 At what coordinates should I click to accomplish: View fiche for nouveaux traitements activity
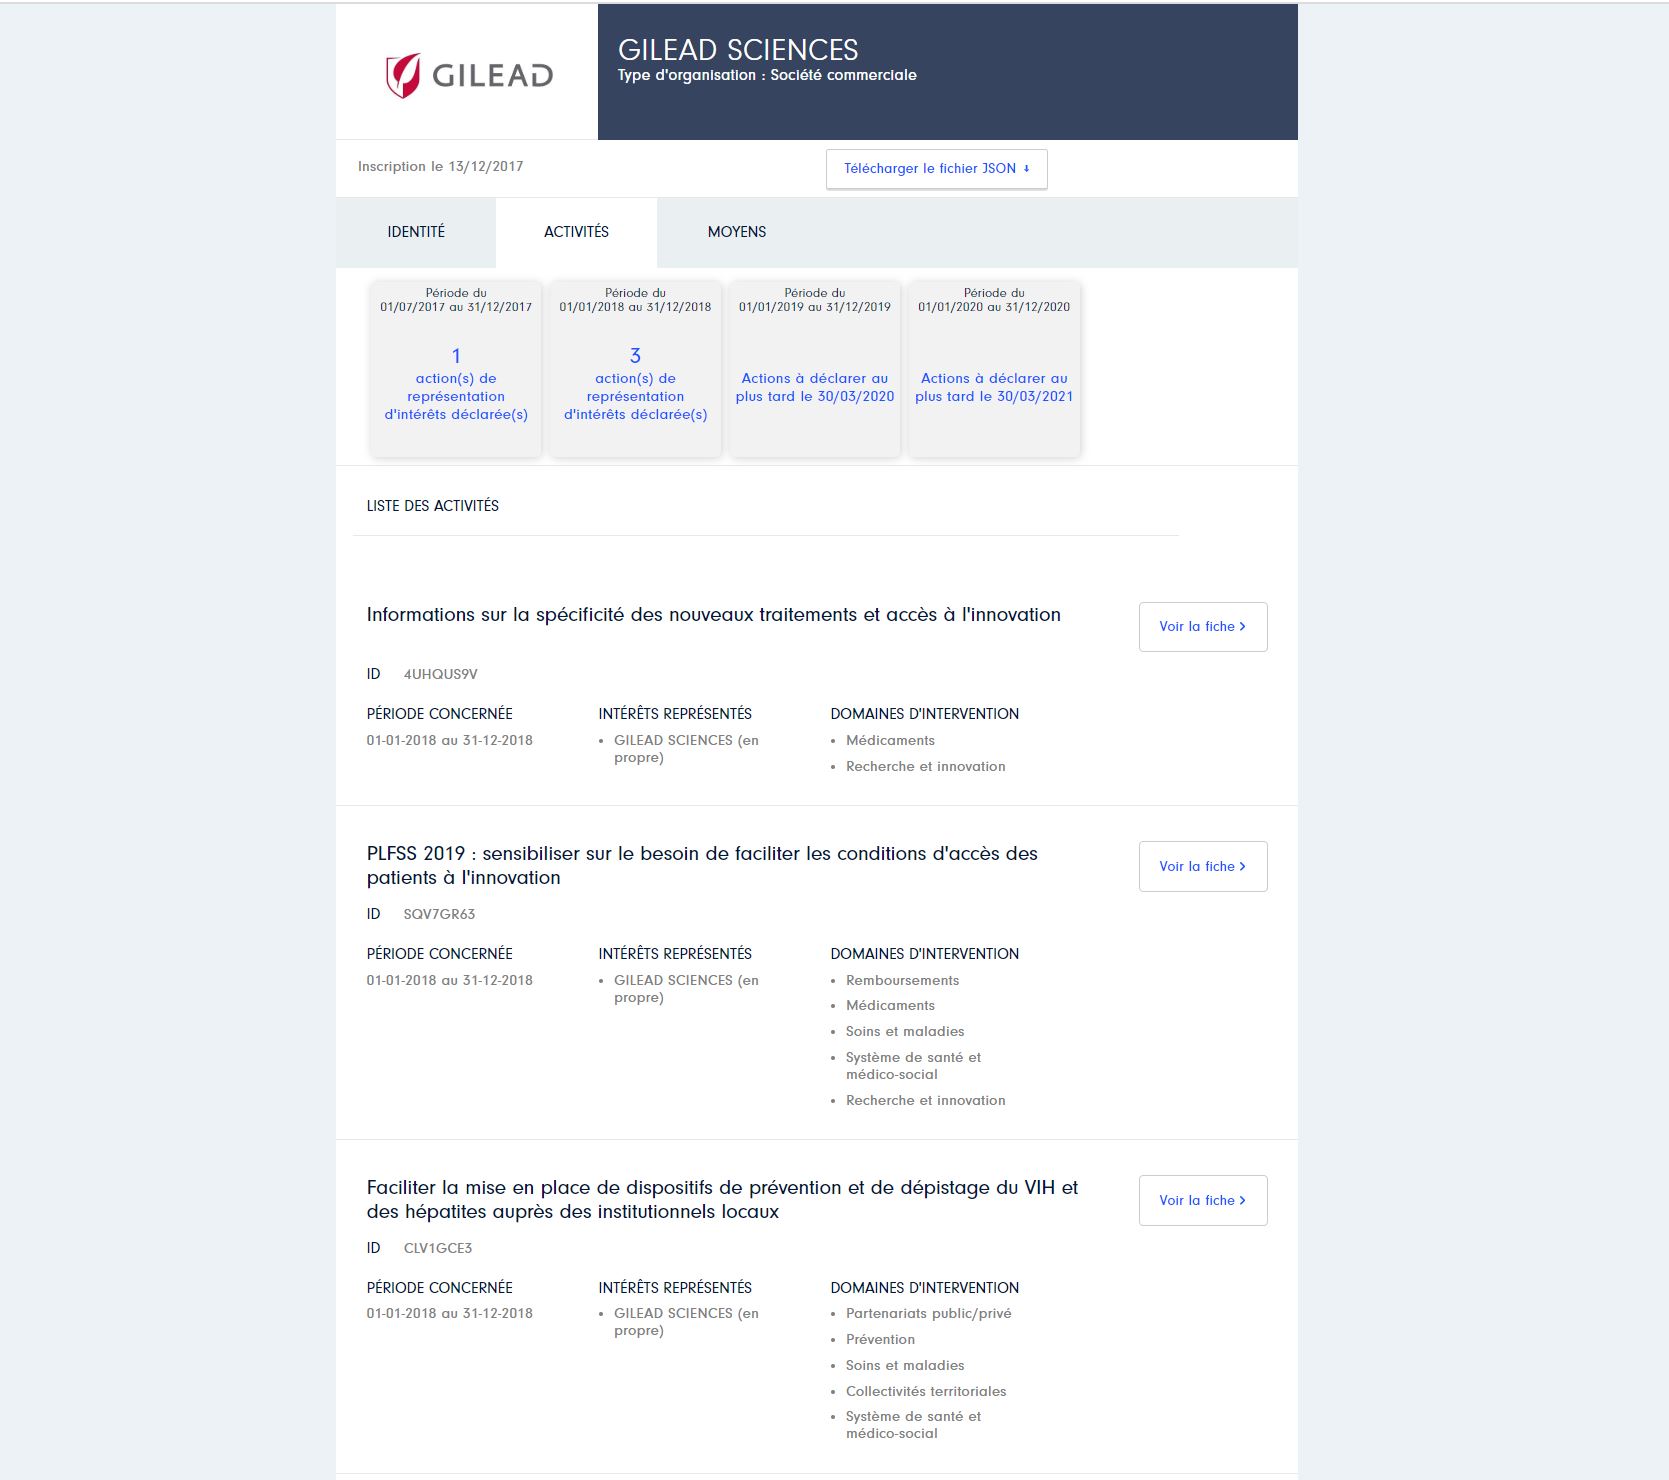(x=1203, y=627)
